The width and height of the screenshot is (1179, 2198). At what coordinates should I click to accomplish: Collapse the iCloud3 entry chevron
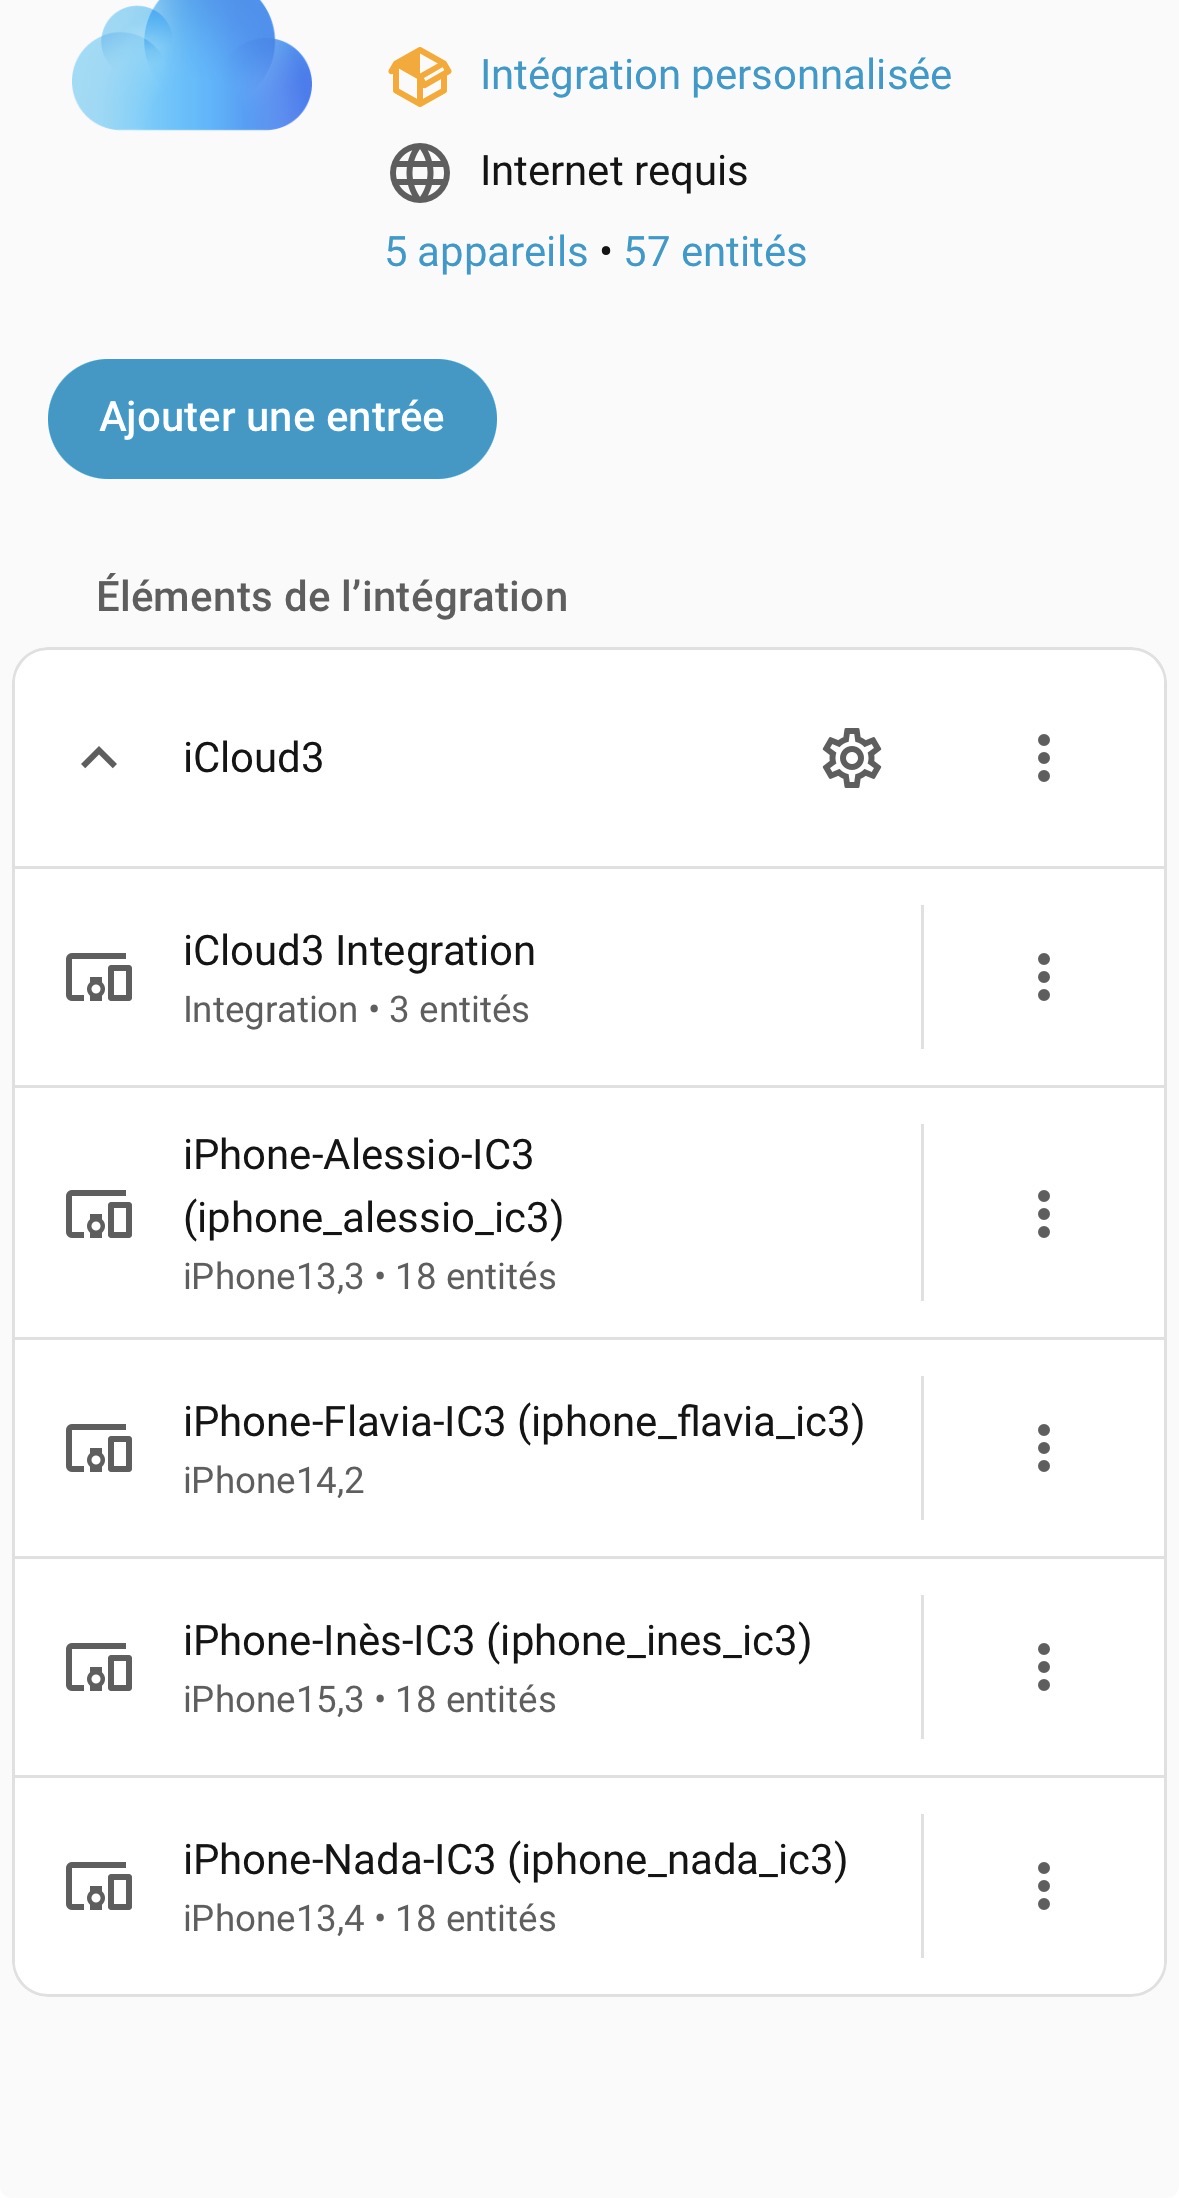coord(99,758)
